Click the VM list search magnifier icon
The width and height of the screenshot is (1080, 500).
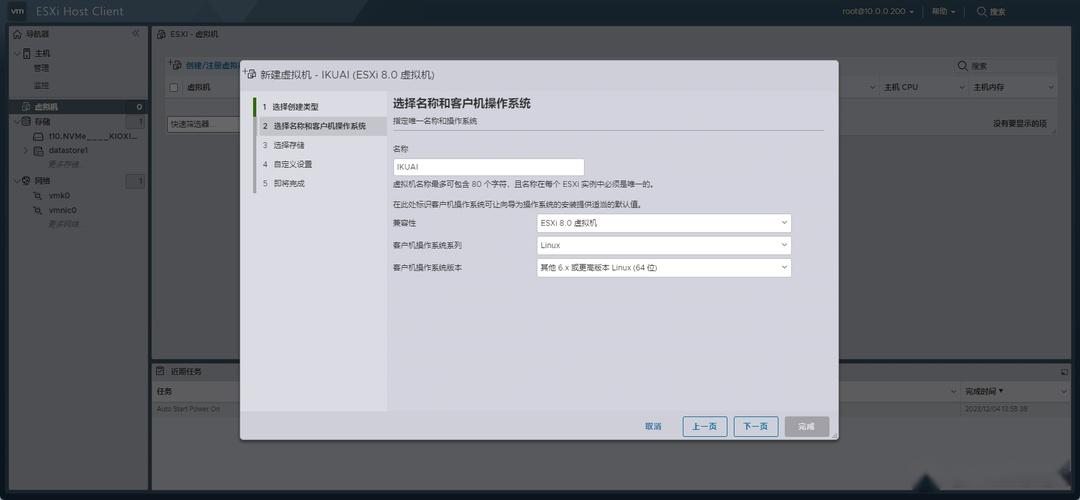pos(962,66)
